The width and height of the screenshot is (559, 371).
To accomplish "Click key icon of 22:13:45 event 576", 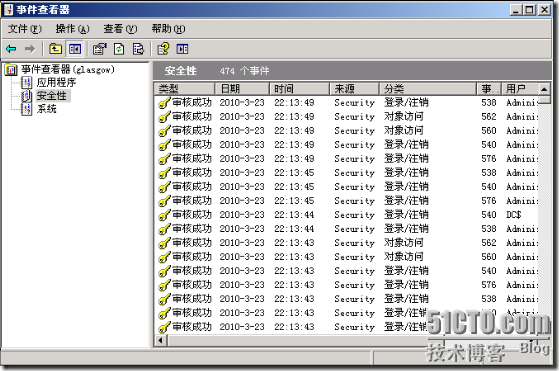I will (164, 201).
